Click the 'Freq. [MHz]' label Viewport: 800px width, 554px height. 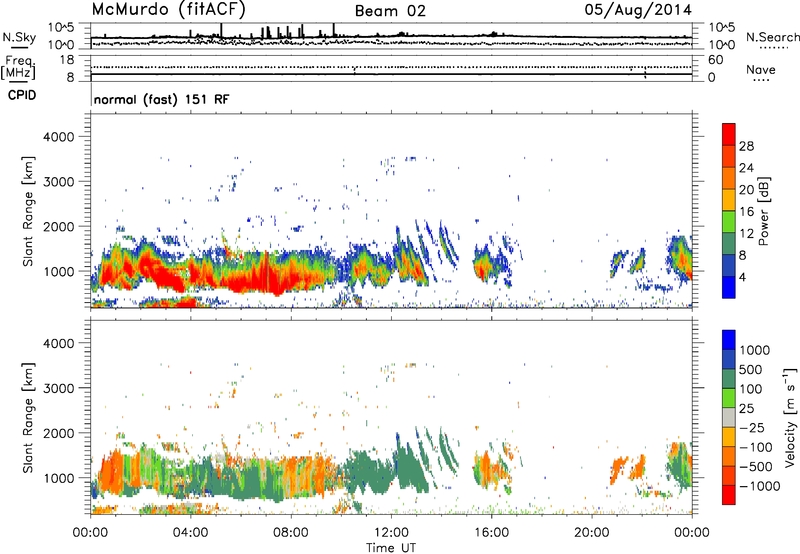(19, 67)
